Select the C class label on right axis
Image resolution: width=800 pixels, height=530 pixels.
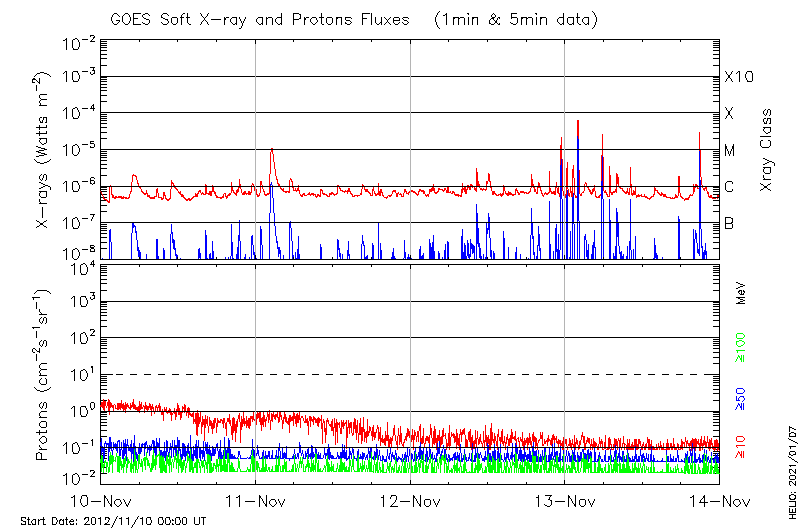point(730,187)
